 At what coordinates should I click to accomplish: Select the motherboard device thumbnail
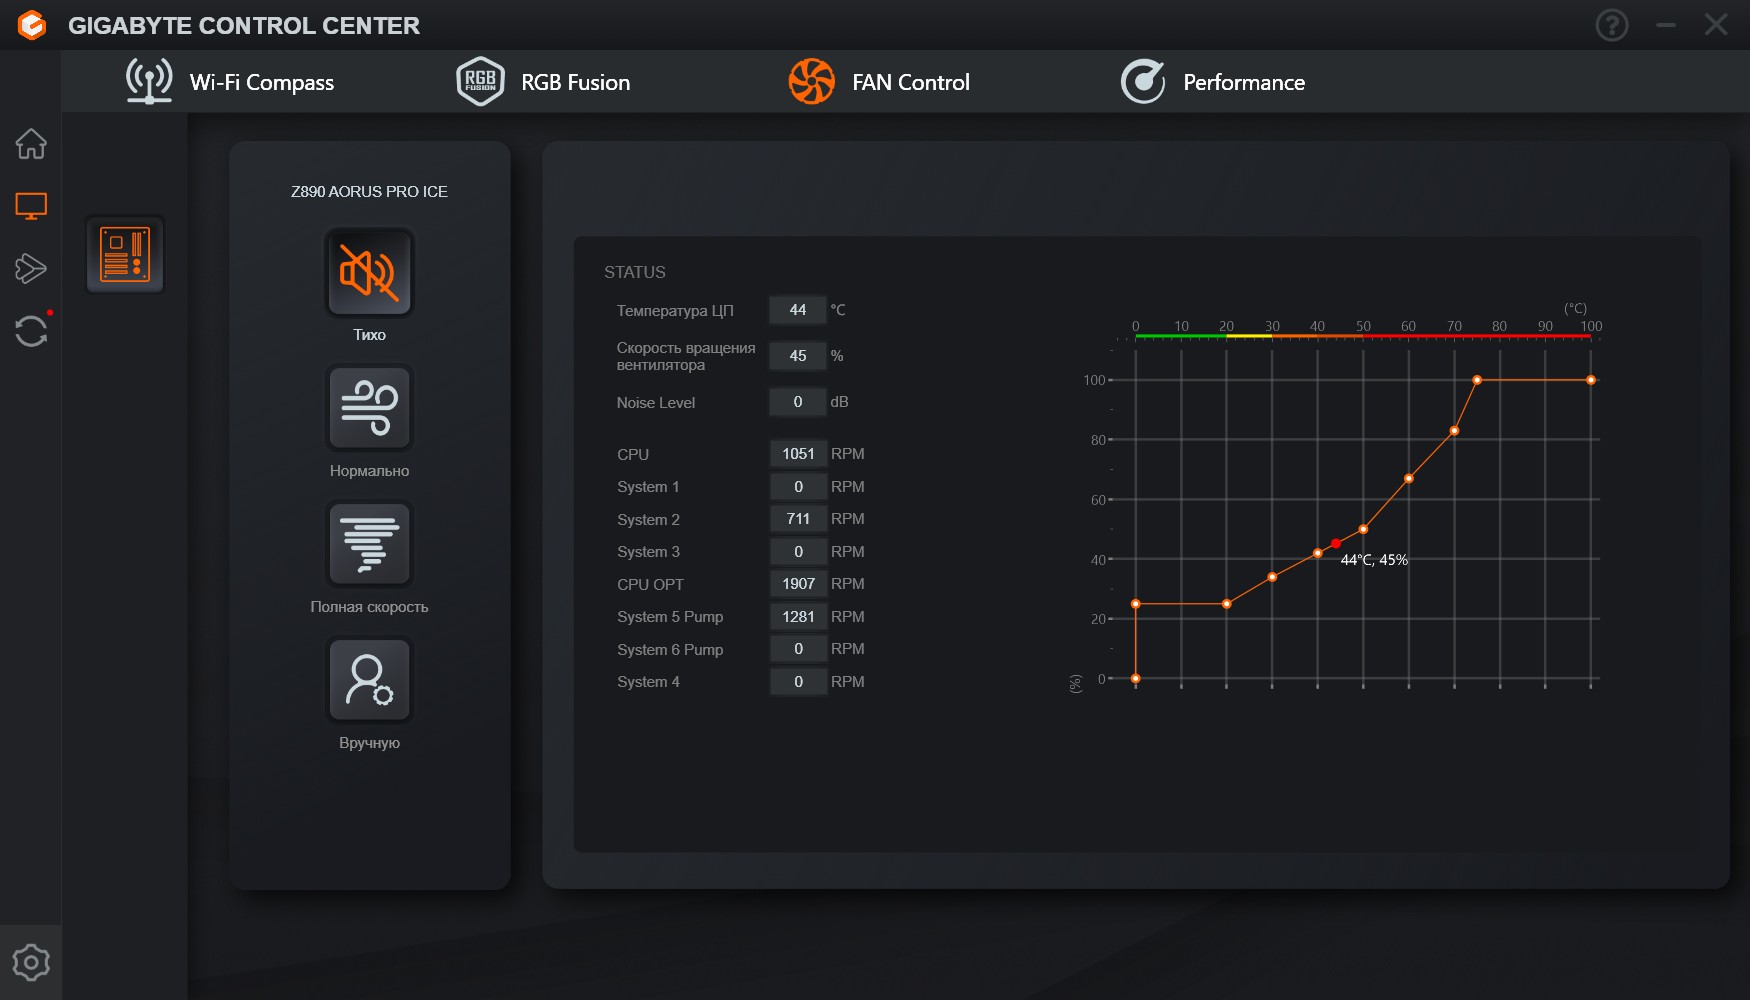point(125,254)
